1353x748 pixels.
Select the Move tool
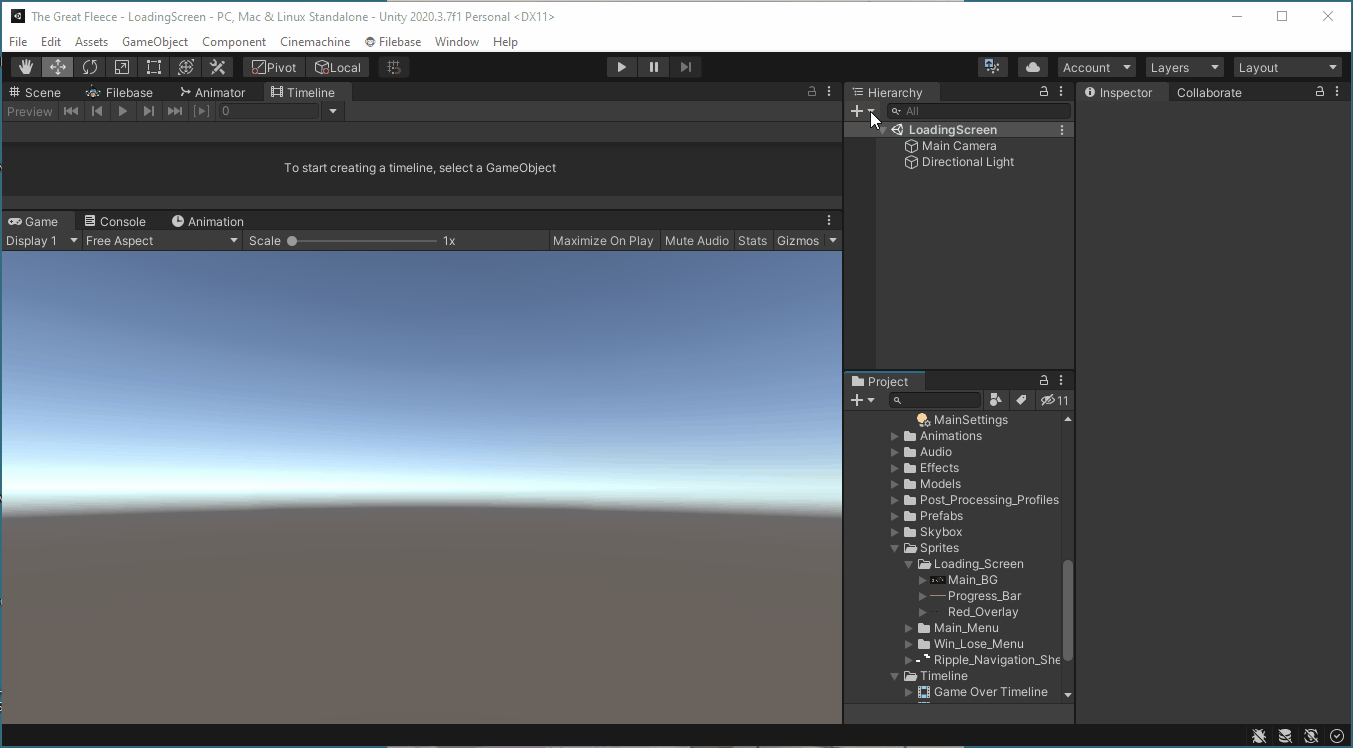[58, 67]
